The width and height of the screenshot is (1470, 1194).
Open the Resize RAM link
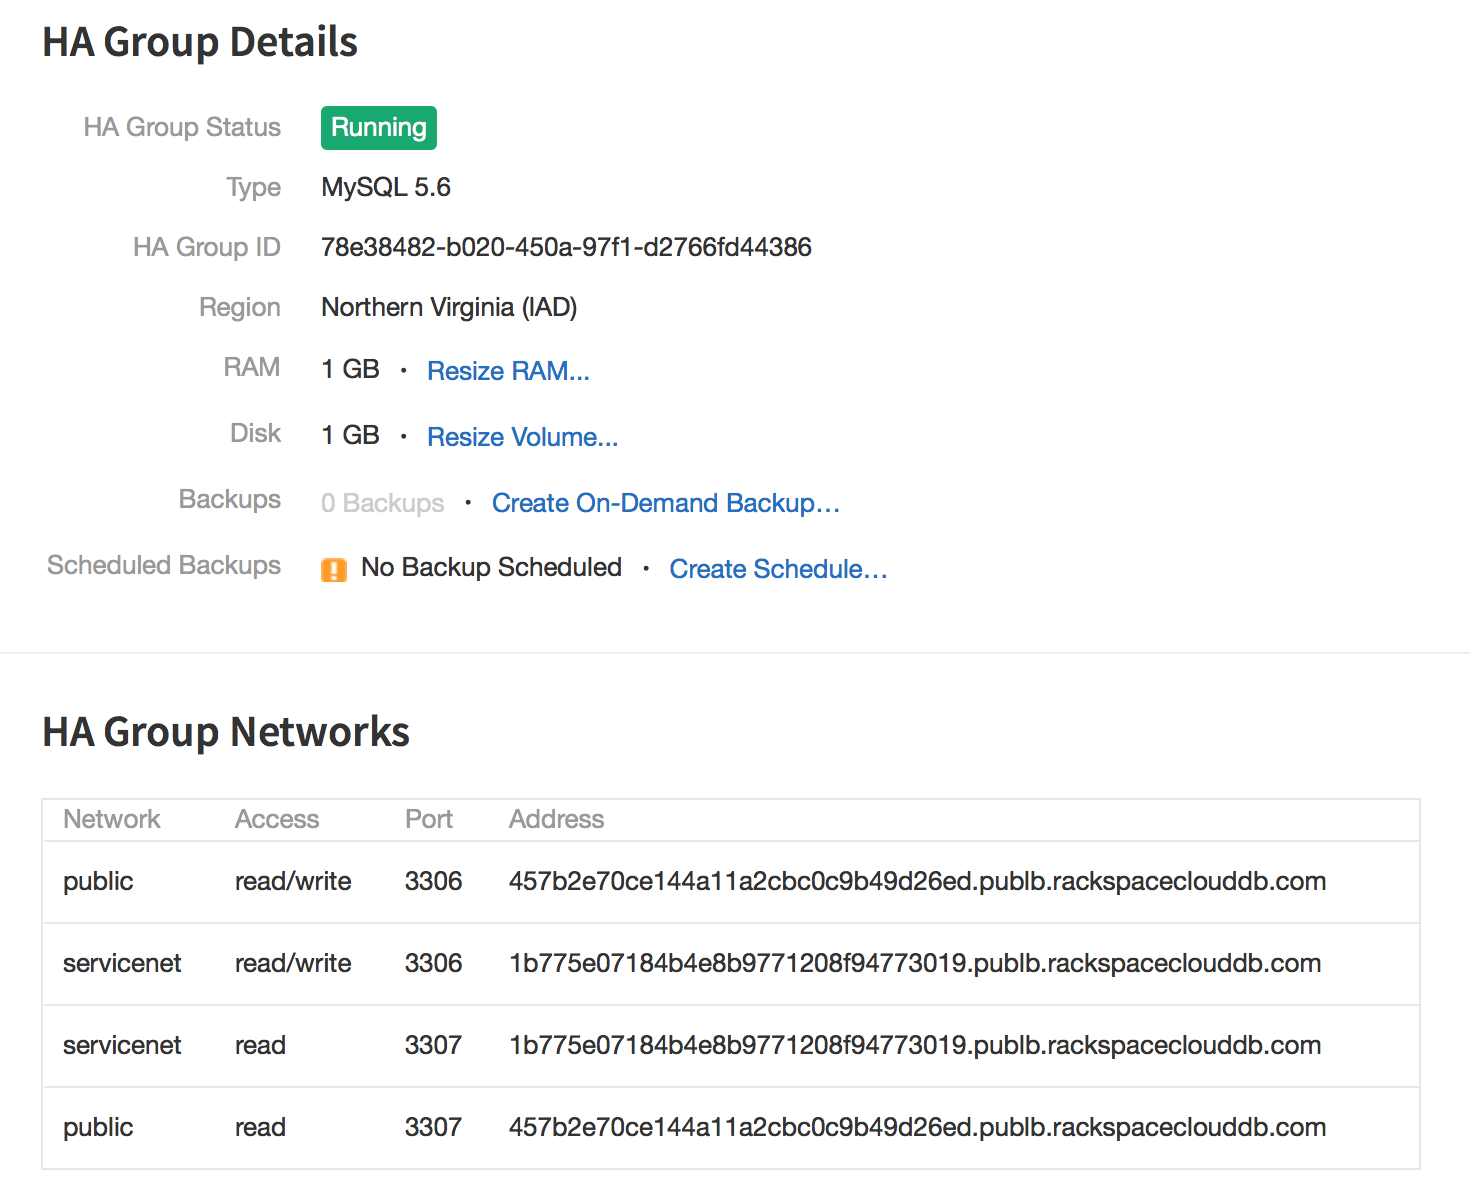(508, 371)
